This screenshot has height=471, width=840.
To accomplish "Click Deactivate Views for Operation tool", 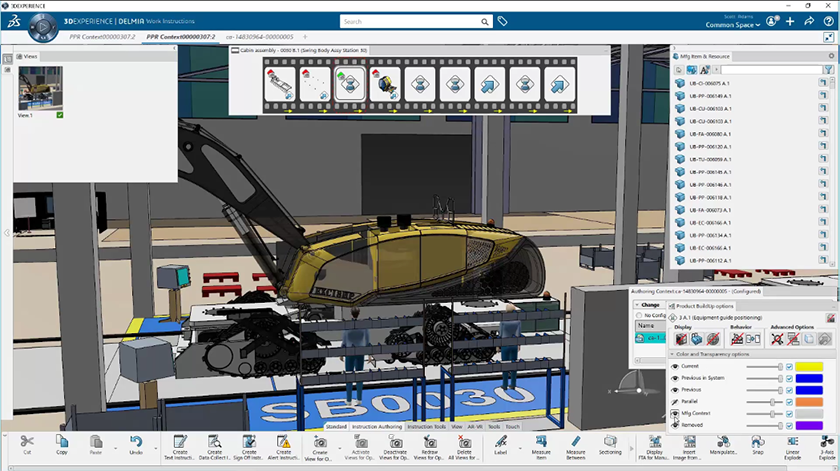I will pos(395,447).
